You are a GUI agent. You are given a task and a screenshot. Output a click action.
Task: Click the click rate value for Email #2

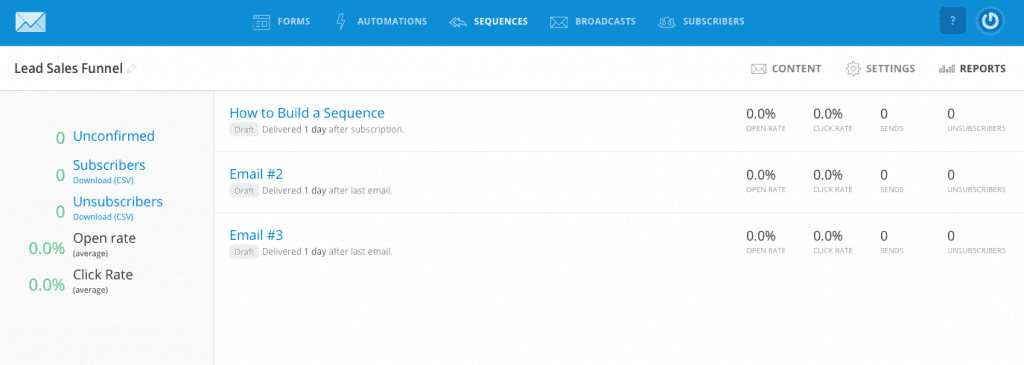coord(827,175)
